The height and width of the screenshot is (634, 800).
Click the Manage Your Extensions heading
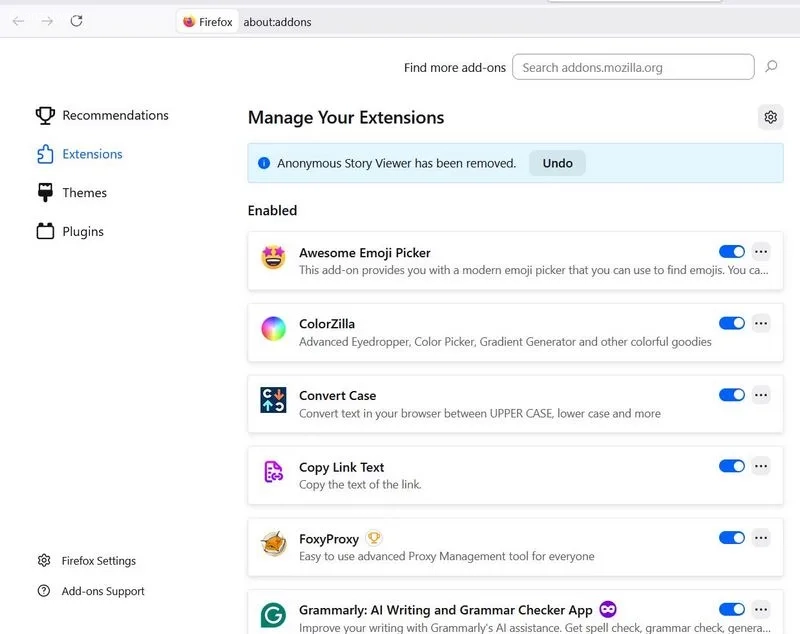(x=346, y=117)
